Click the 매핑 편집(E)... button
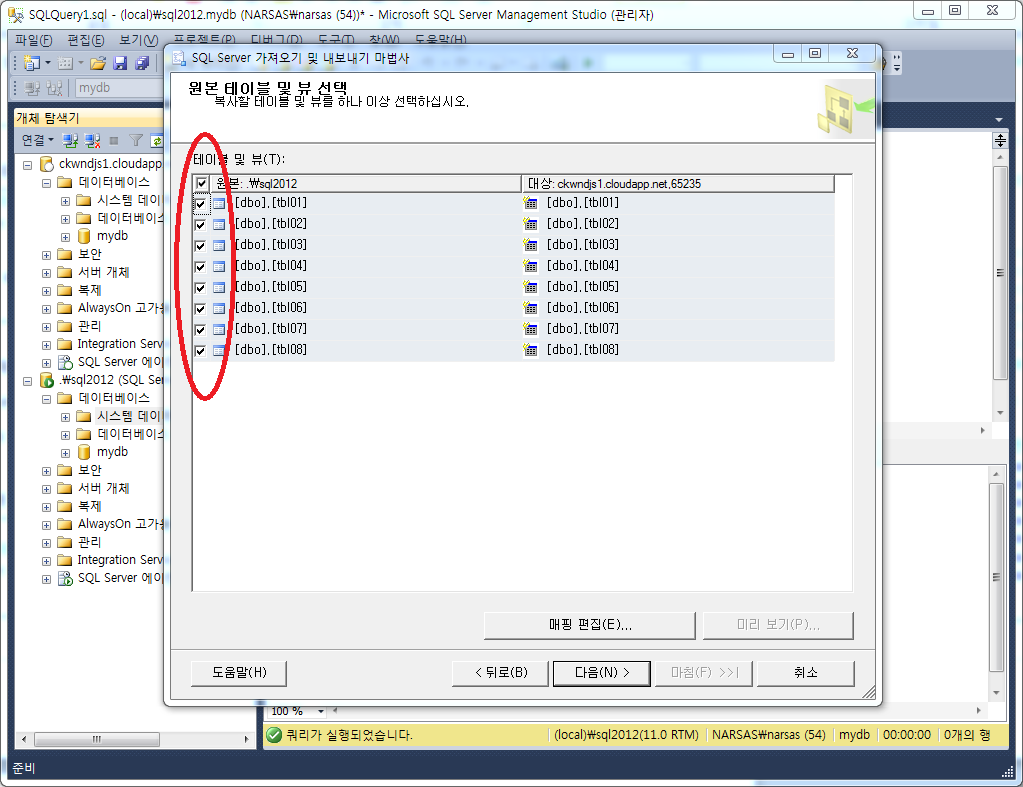This screenshot has width=1023, height=787. [x=590, y=625]
